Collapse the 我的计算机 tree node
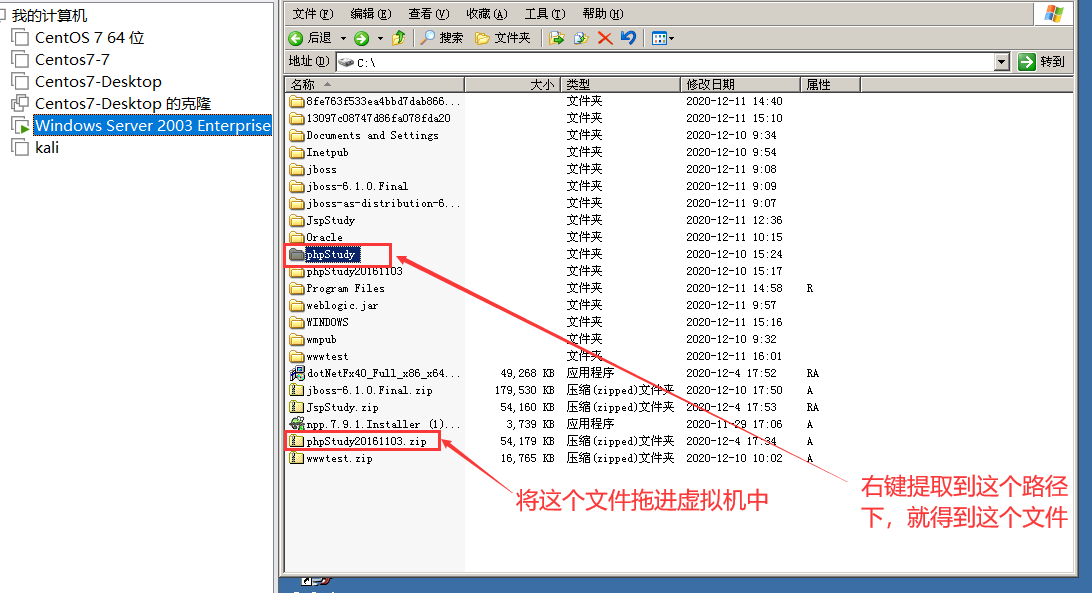The width and height of the screenshot is (1092, 593). [x=2, y=15]
